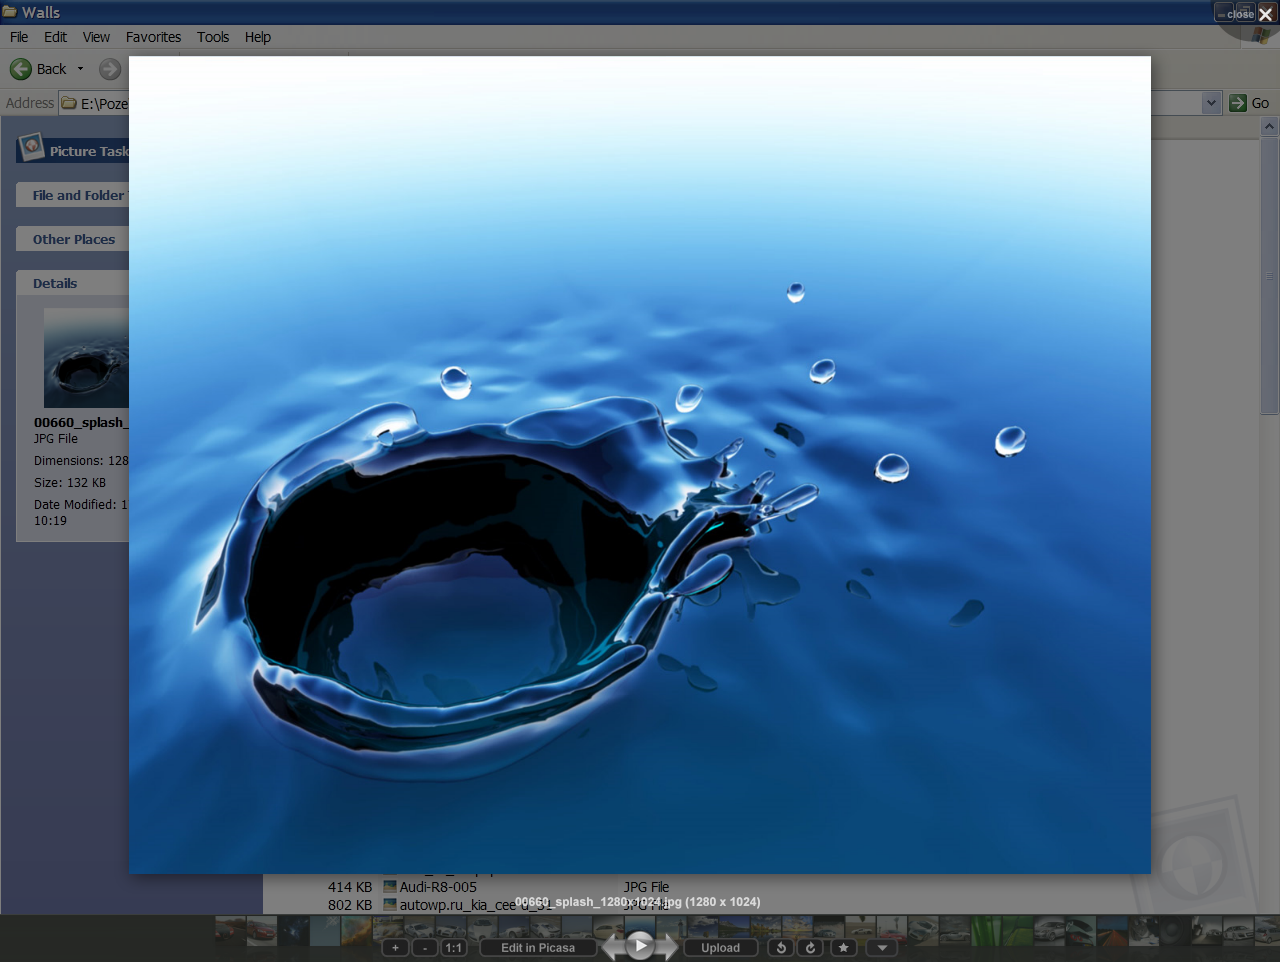1280x962 pixels.
Task: Zoom out with the minus button
Action: pos(425,947)
